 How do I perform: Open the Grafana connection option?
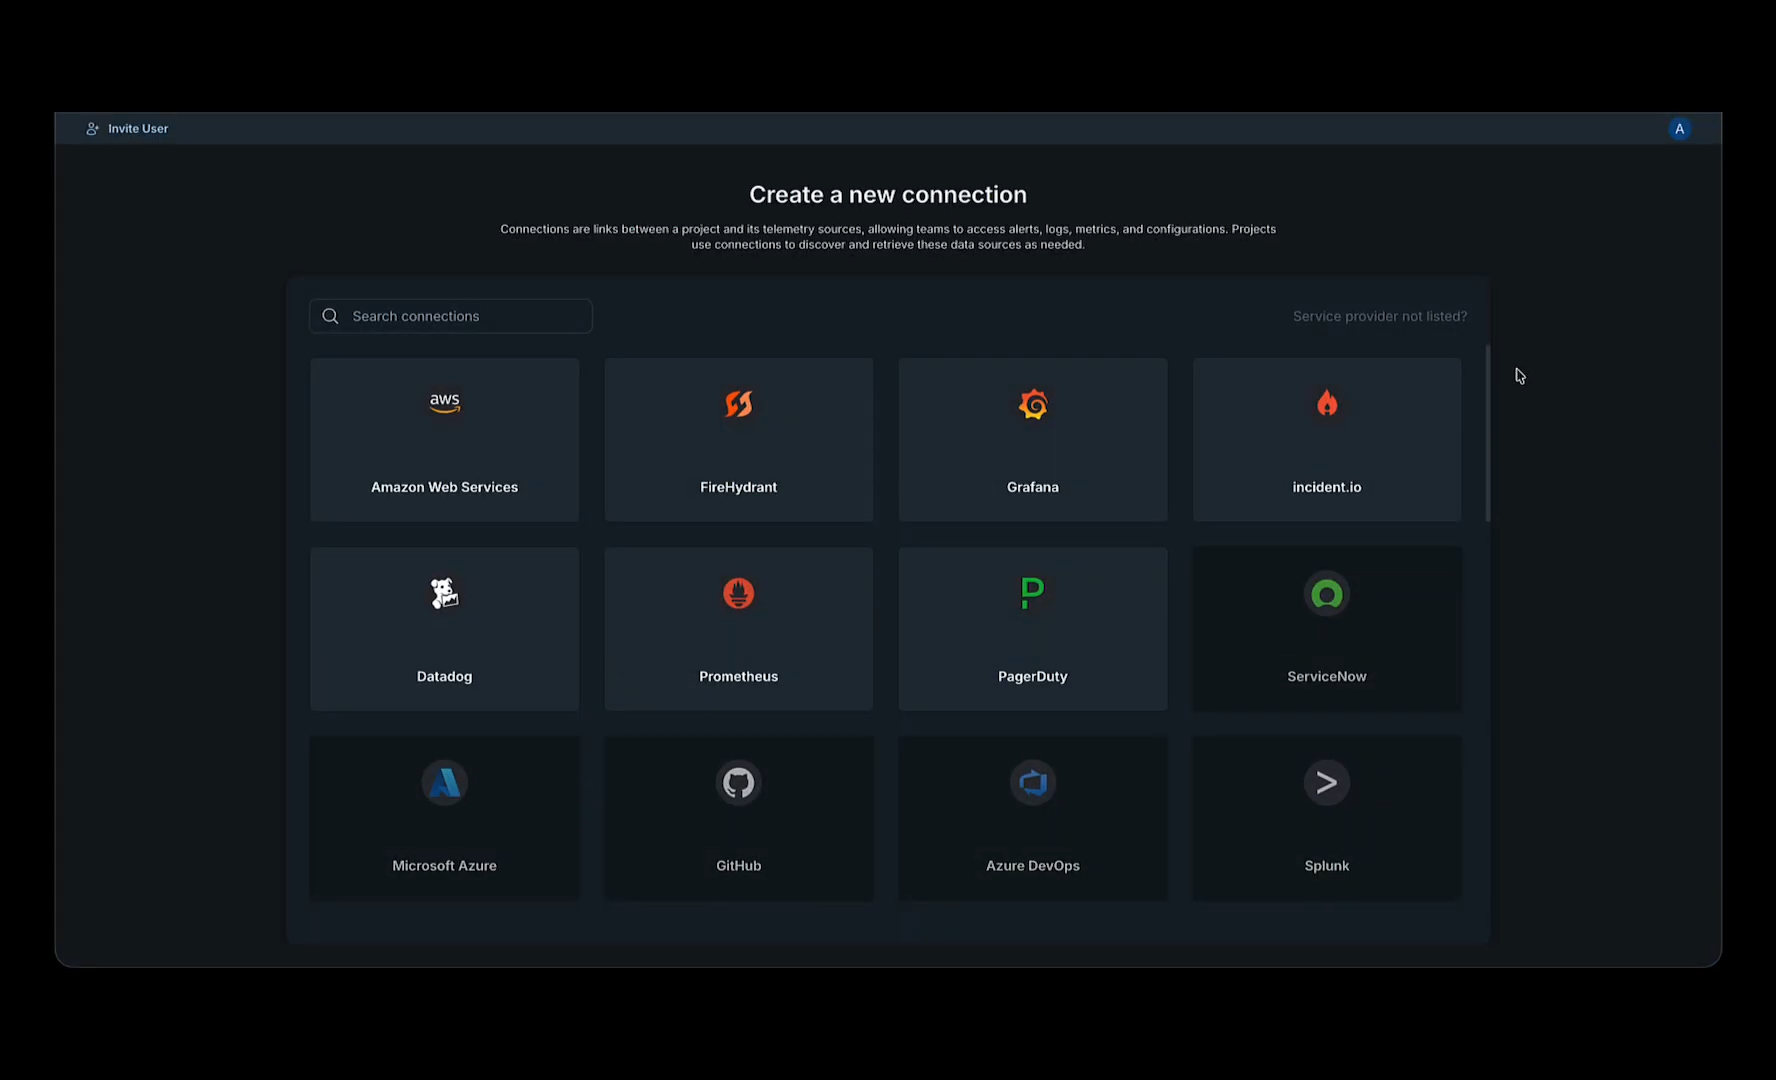pyautogui.click(x=1032, y=439)
